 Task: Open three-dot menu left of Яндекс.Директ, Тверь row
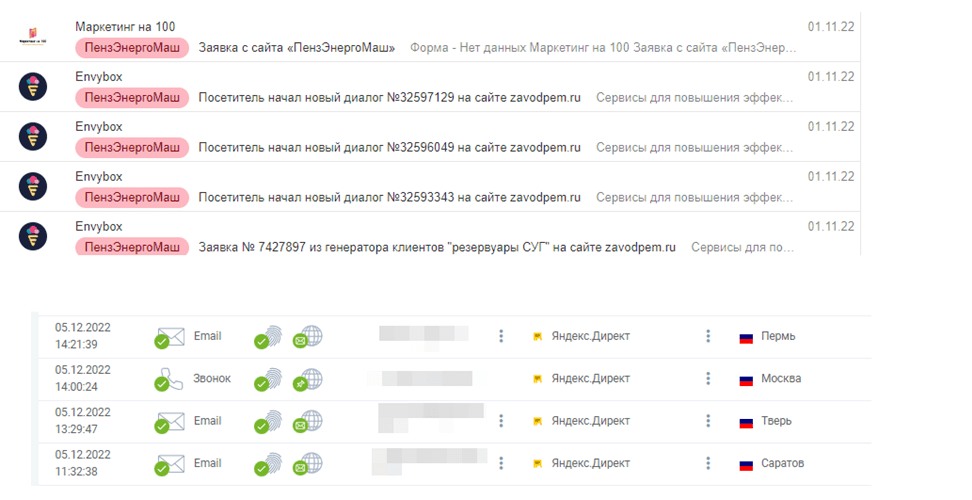[501, 421]
